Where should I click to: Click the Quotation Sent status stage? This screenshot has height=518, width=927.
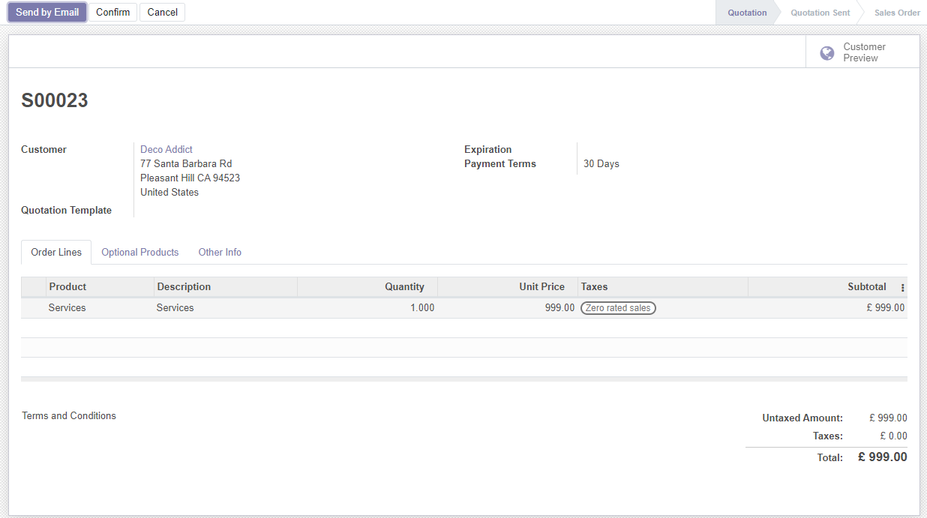tap(819, 13)
